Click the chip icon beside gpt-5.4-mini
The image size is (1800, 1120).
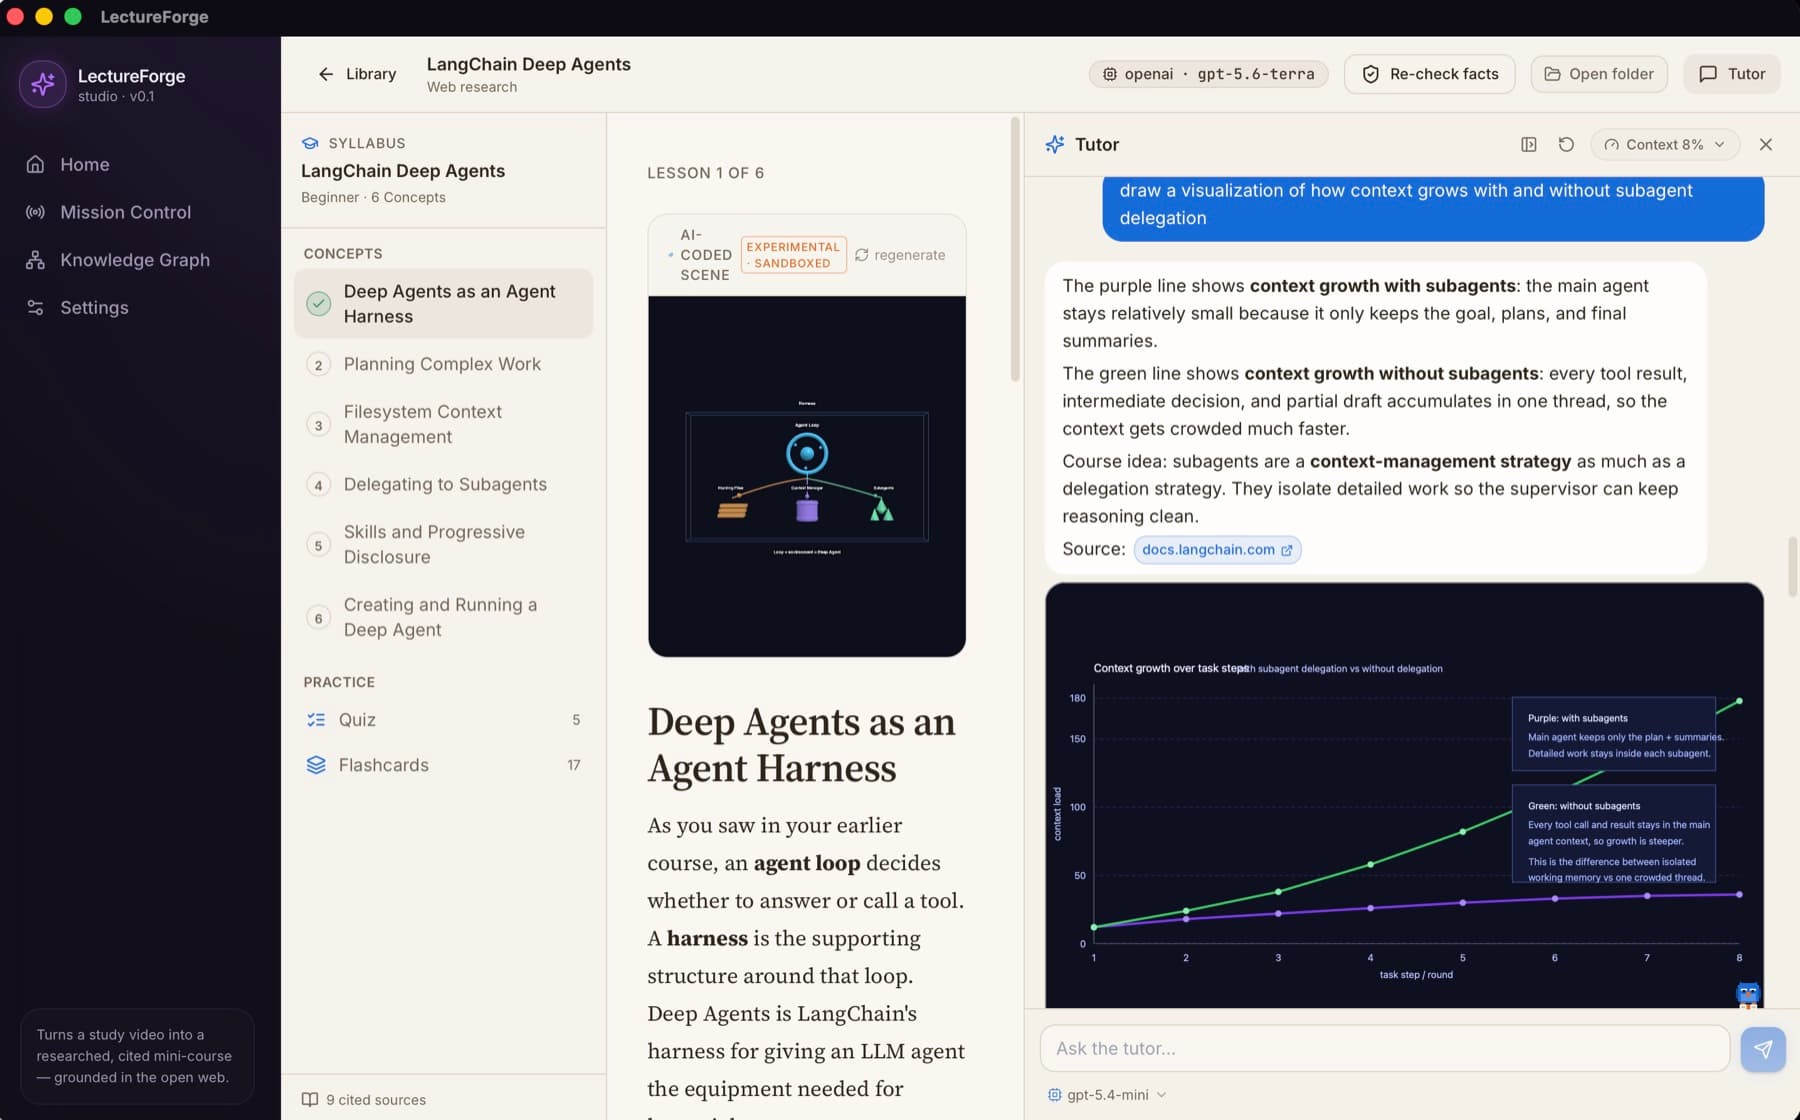[1054, 1095]
